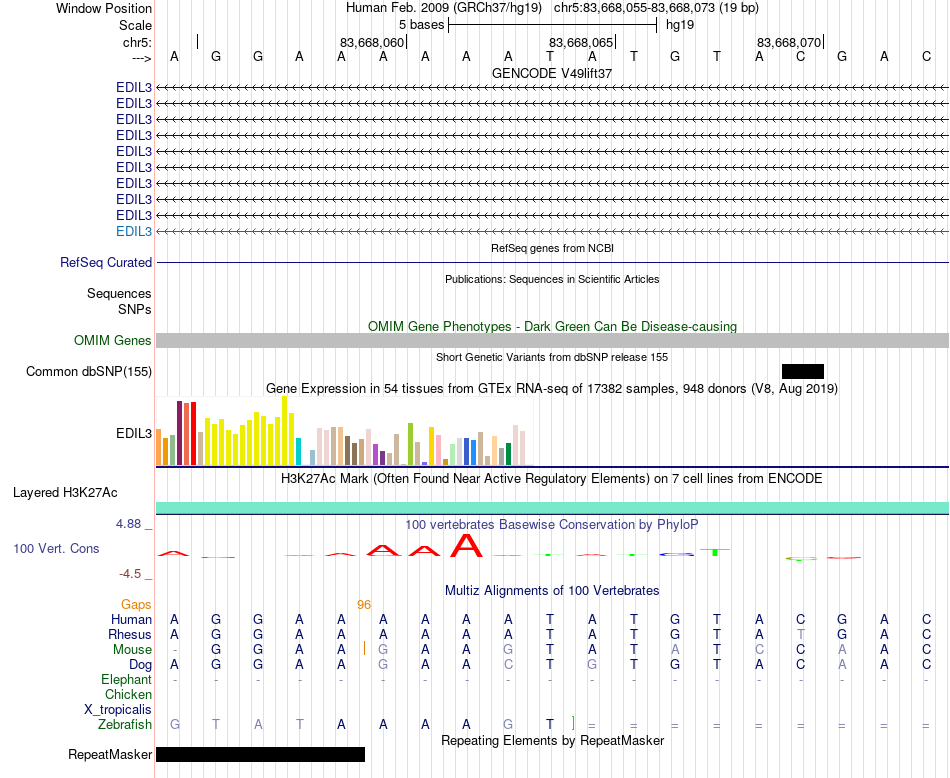The image size is (950, 778).
Task: Click the Common dbSNP black variant block
Action: [803, 371]
